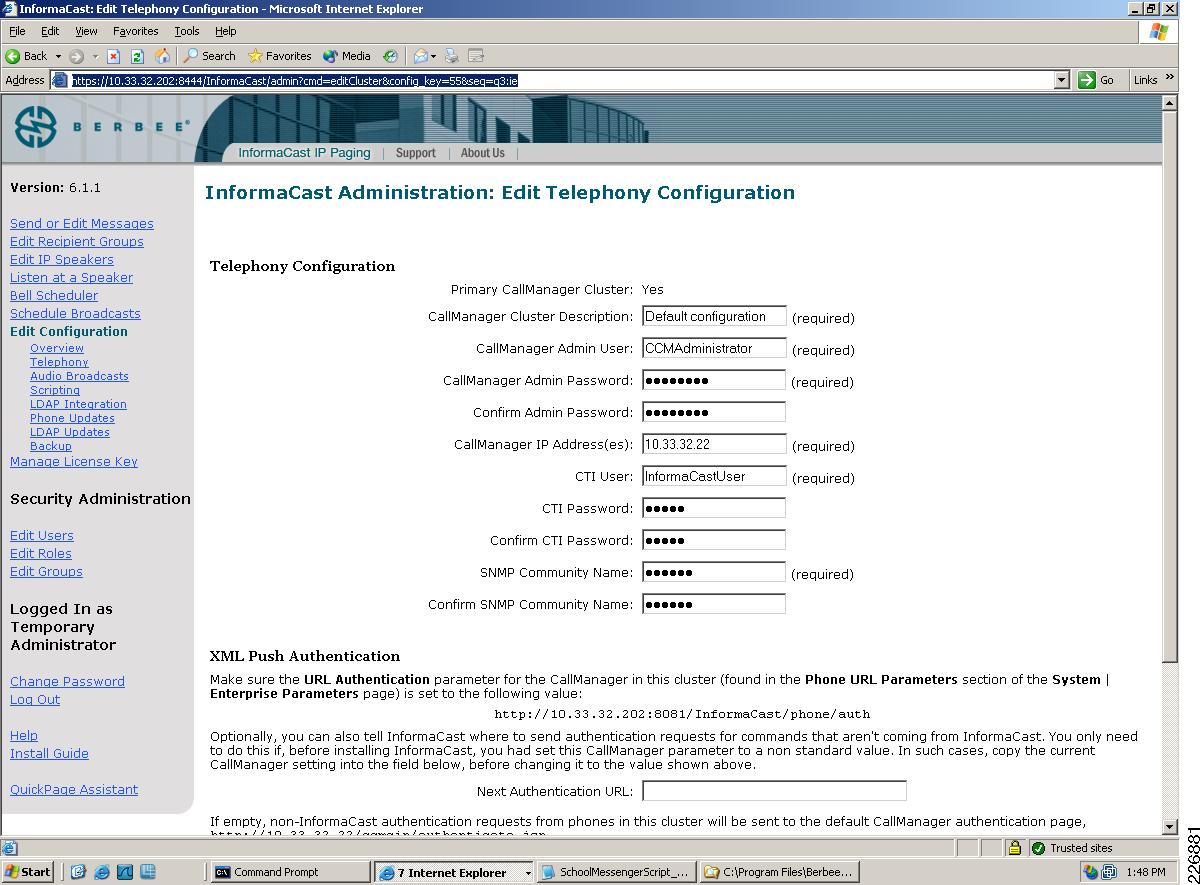This screenshot has height=885, width=1201.
Task: Open the Media toolbar button
Action: [x=346, y=56]
